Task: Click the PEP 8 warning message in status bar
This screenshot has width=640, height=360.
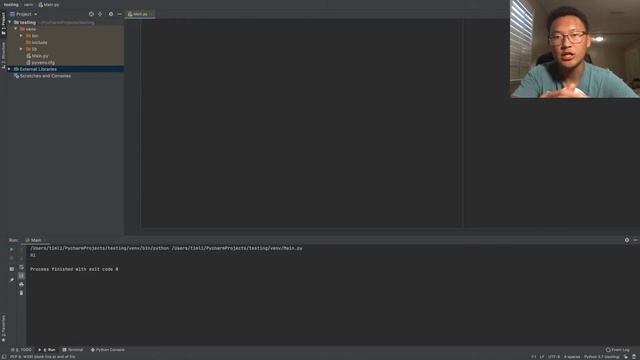Action: [x=43, y=357]
